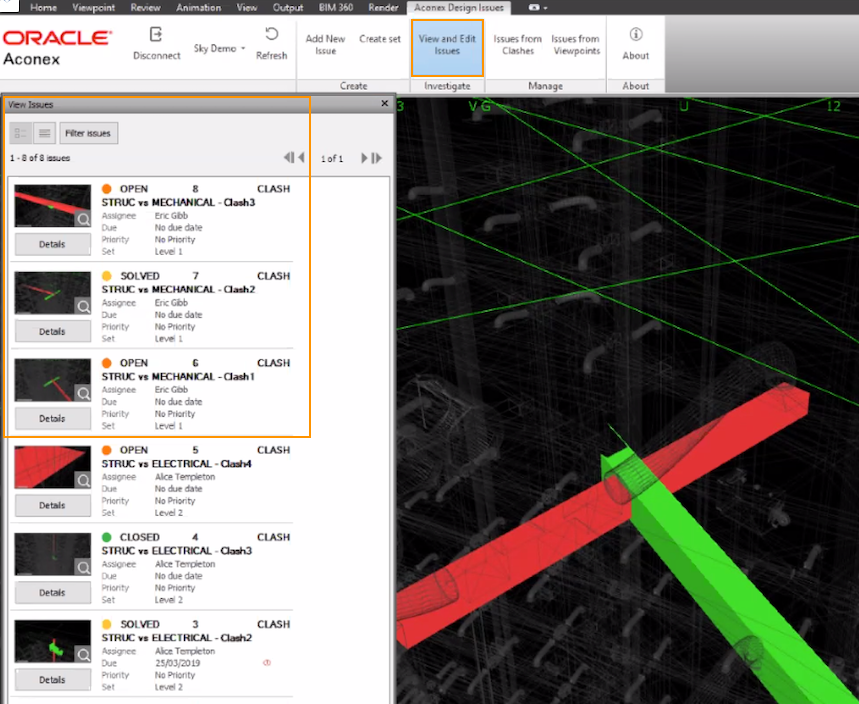Click the orange OPEN status dot for issue 8

click(x=107, y=189)
